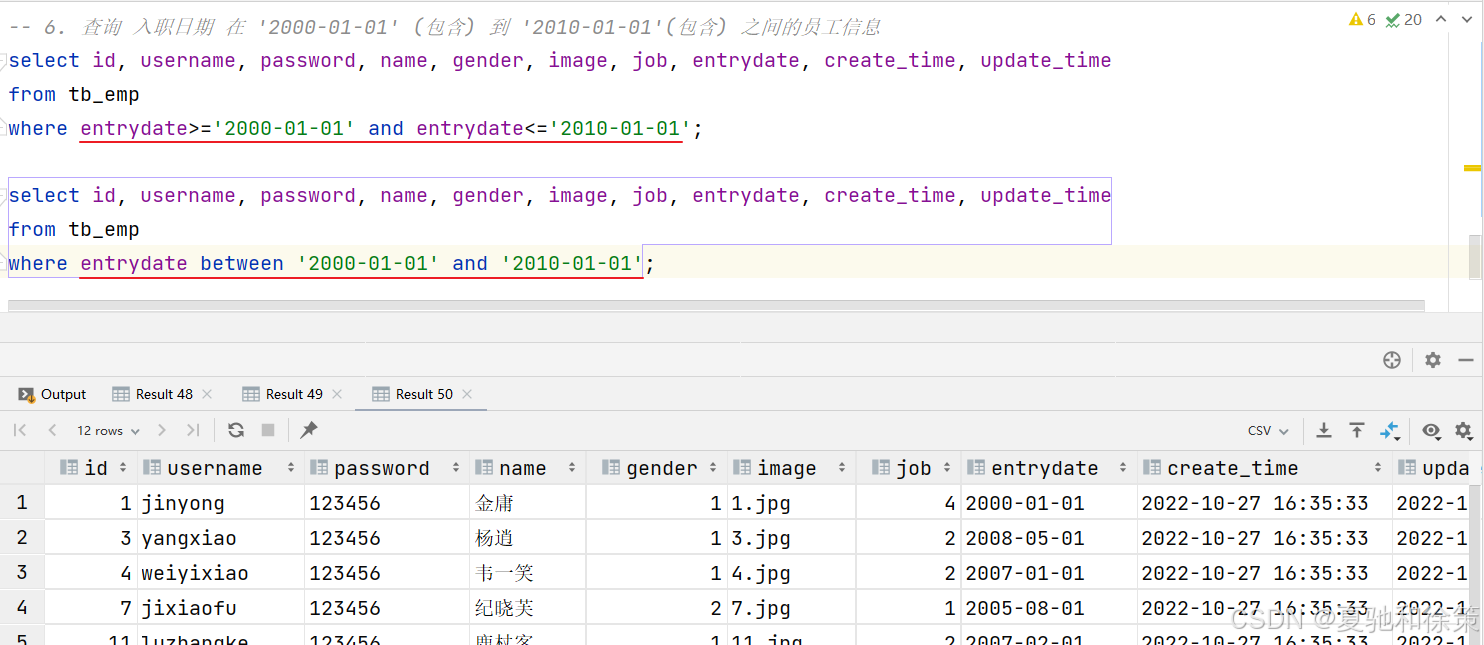Click the editor vertical scrollbar thumb
Viewport: 1484px width, 645px height.
[1474, 256]
